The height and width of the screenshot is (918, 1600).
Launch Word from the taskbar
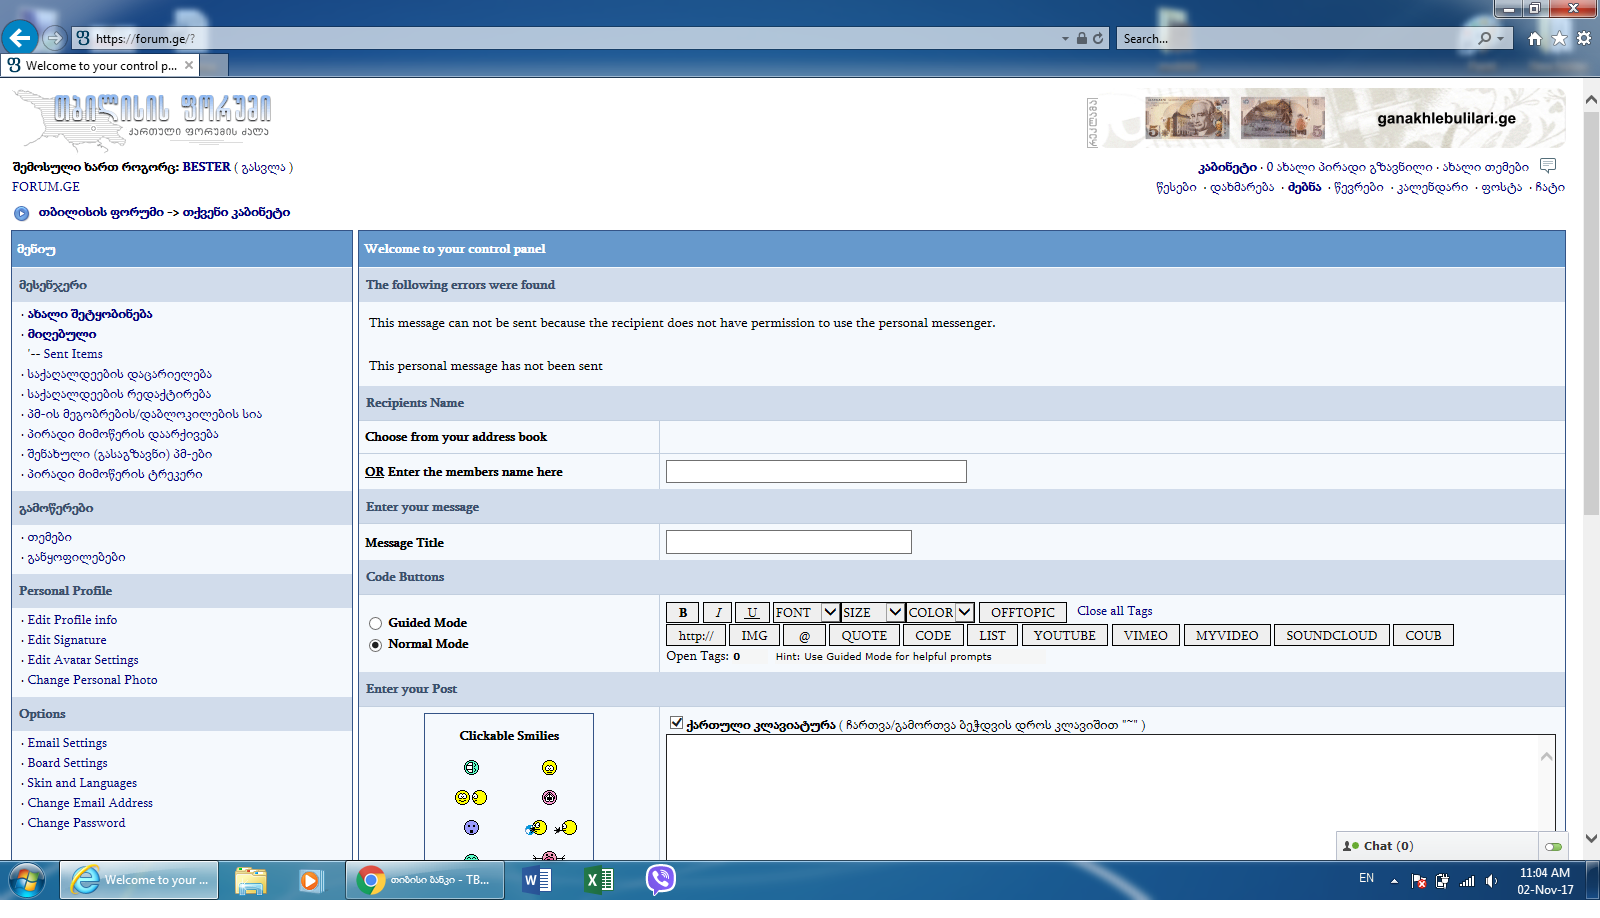pos(537,880)
